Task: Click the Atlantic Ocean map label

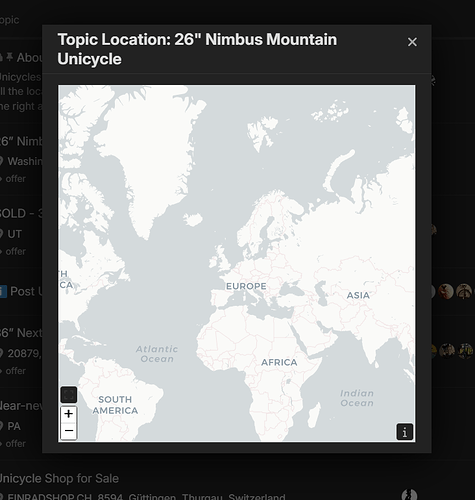Action: (157, 354)
